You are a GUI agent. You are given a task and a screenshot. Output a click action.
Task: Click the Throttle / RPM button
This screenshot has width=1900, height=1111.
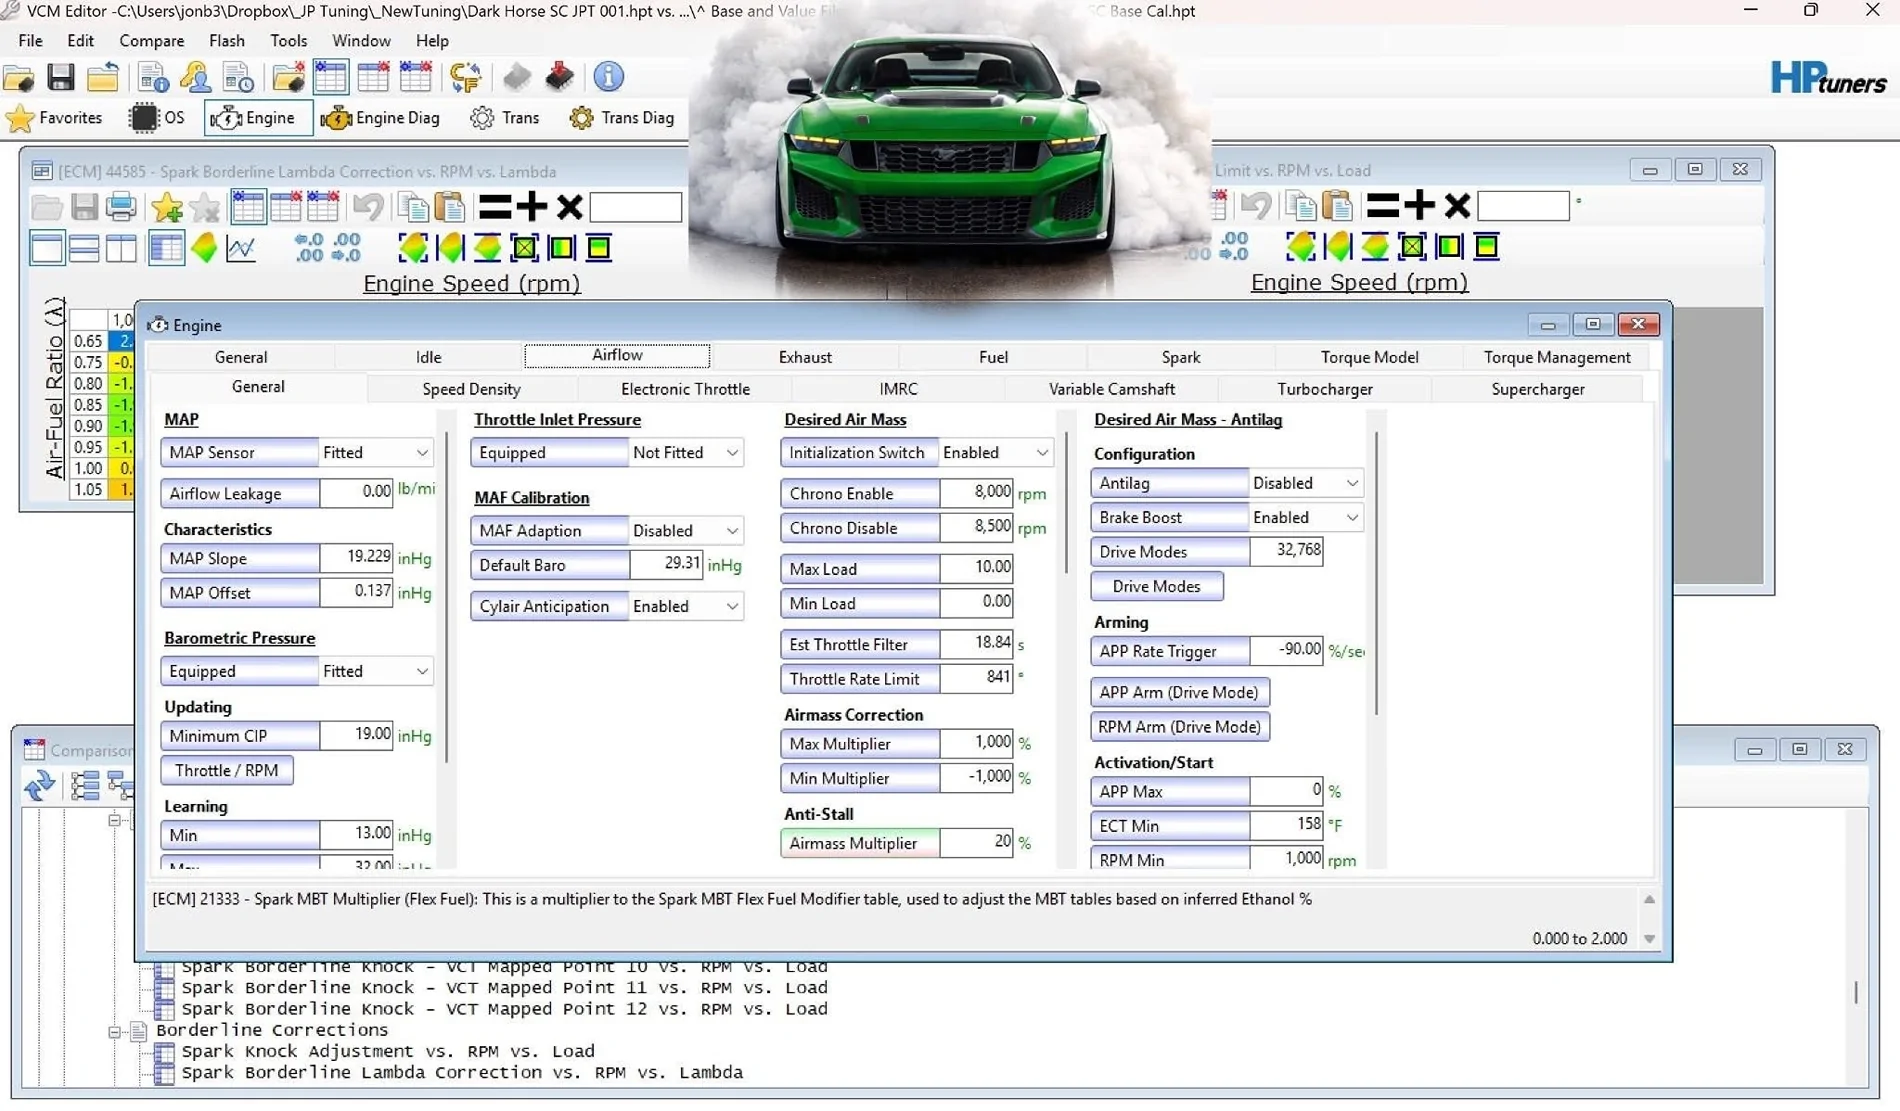click(227, 771)
